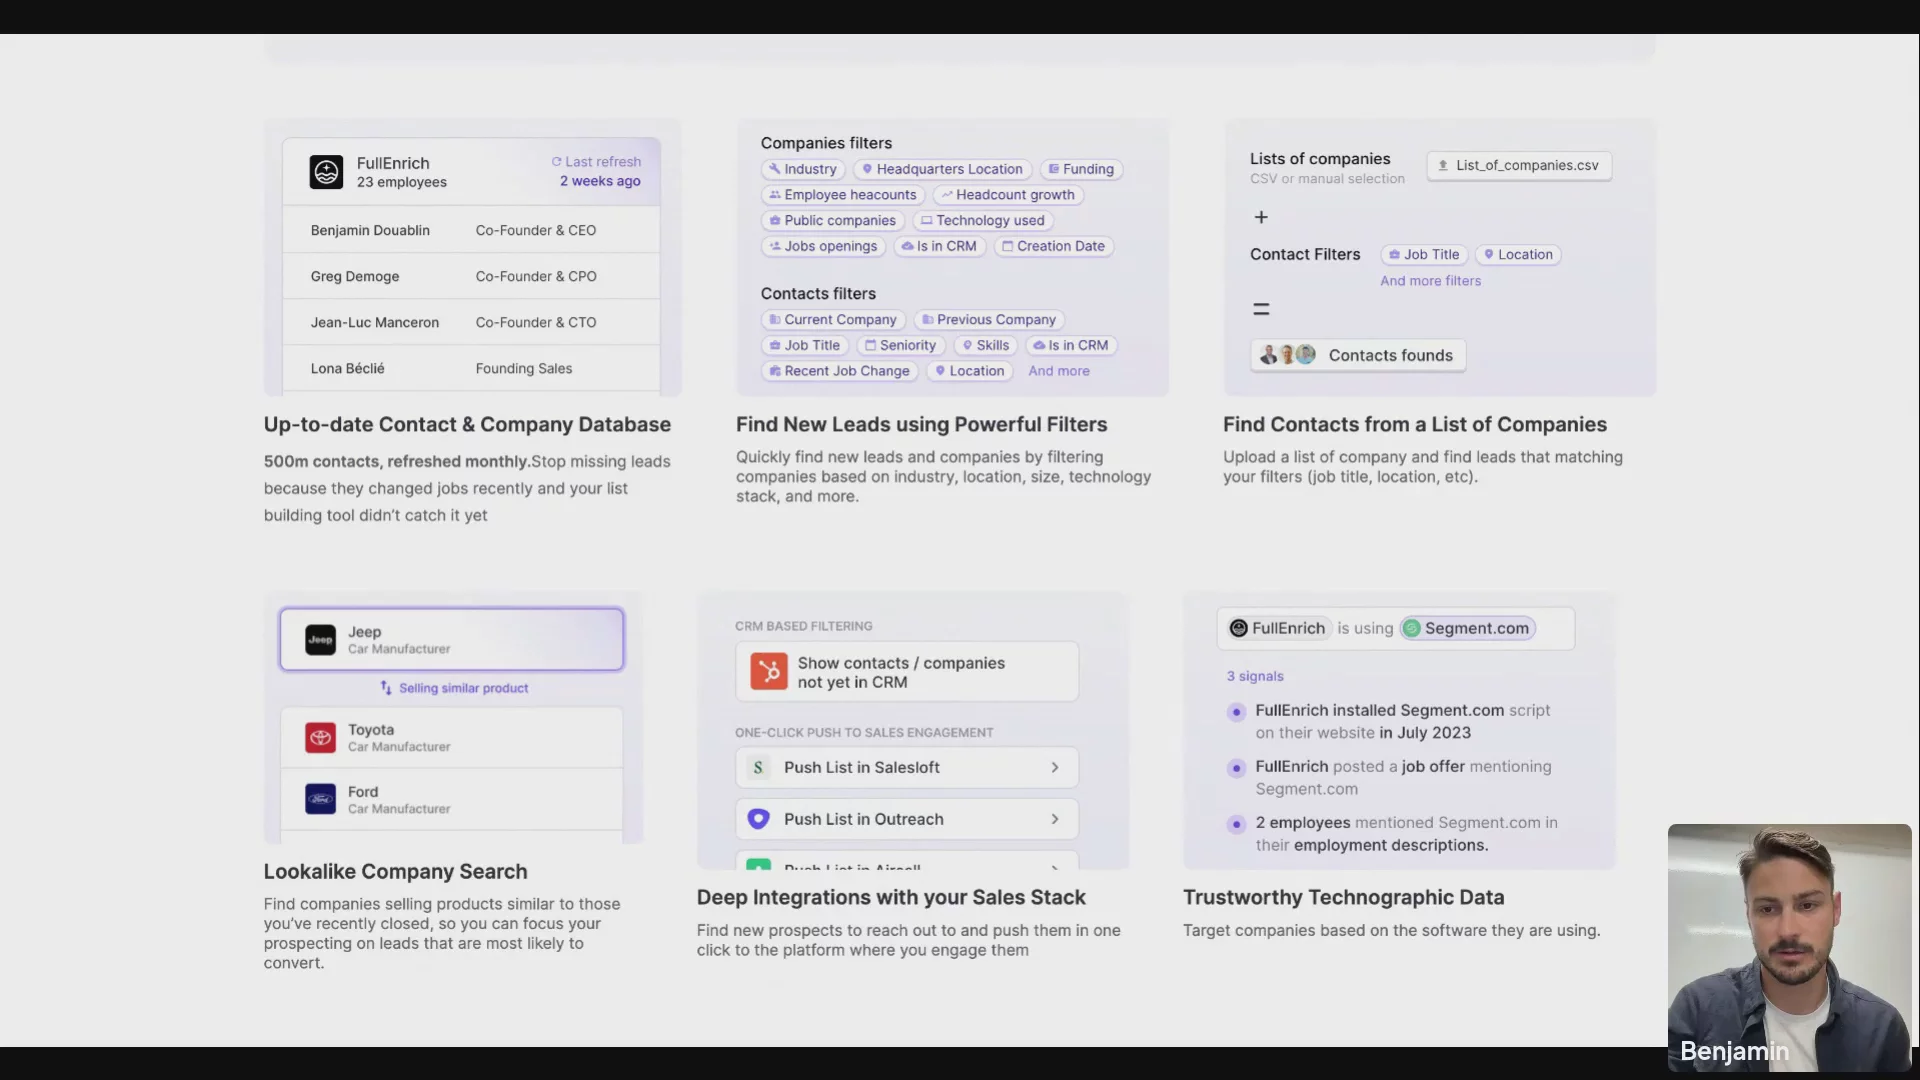1920x1080 pixels.
Task: Select the Creation Date filter chip
Action: tap(1054, 246)
